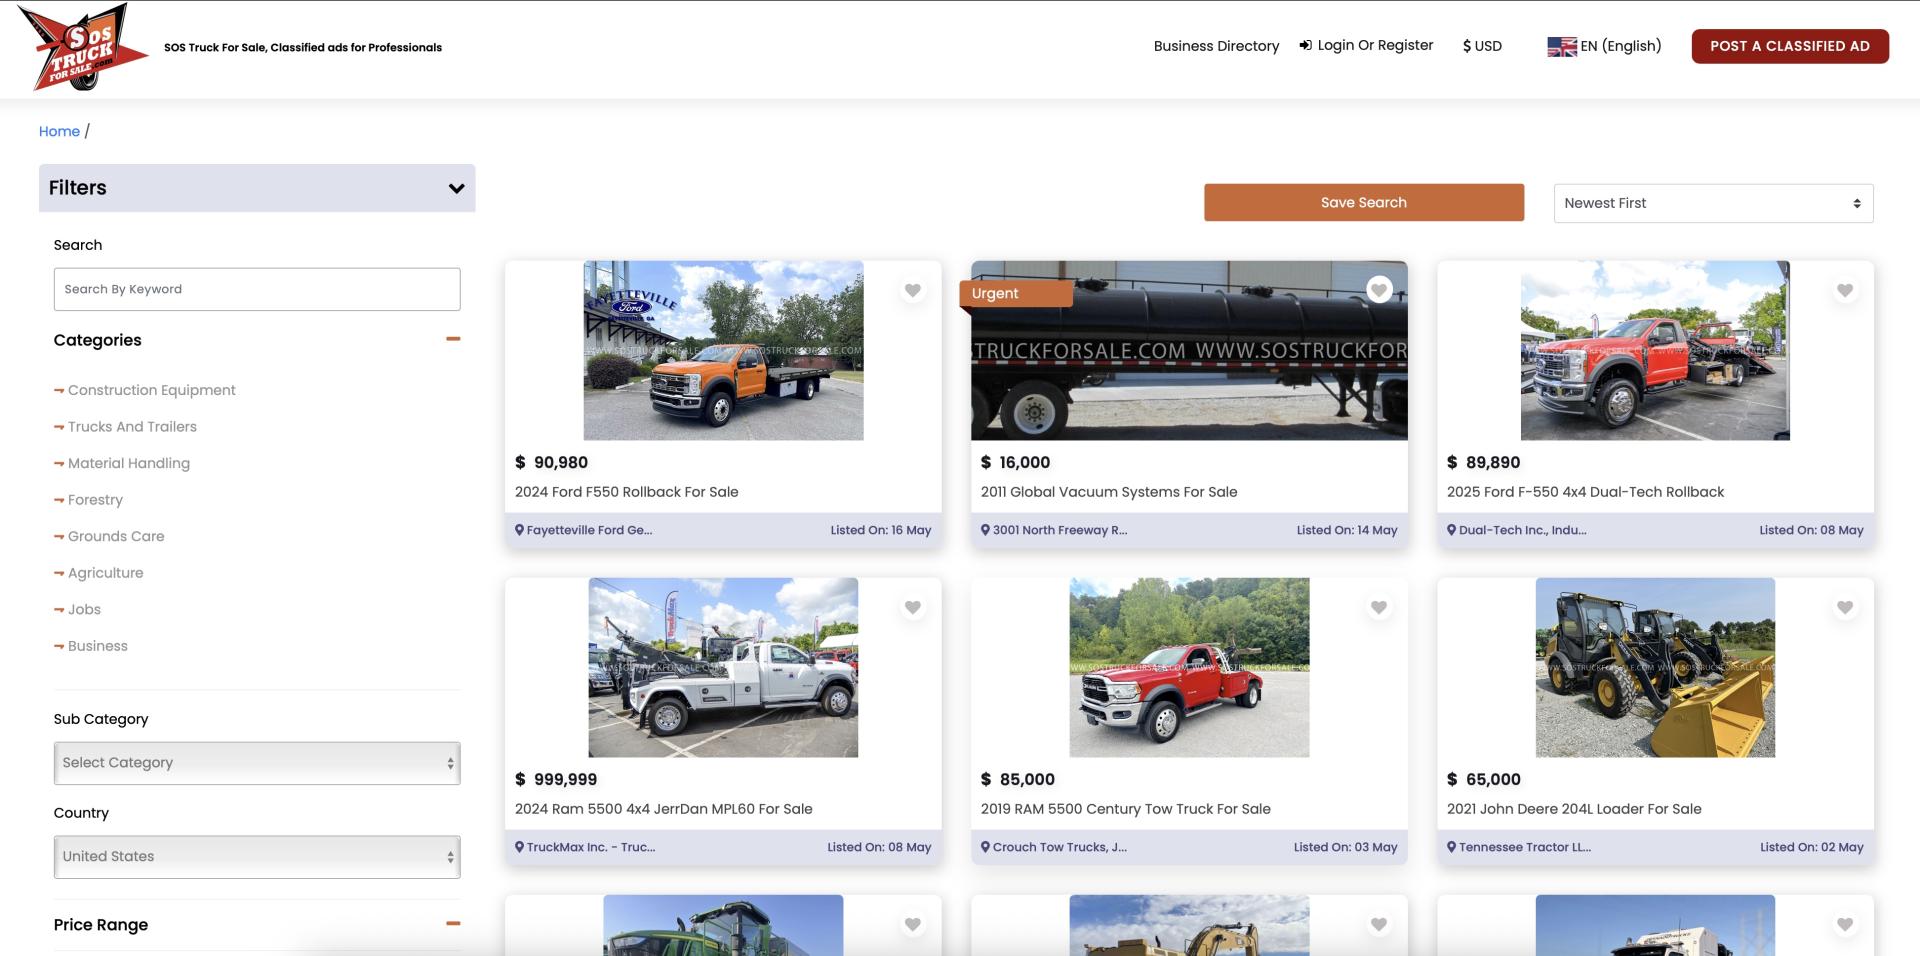Click location pin for TruckMax Inc.
The width and height of the screenshot is (1920, 956).
click(520, 847)
